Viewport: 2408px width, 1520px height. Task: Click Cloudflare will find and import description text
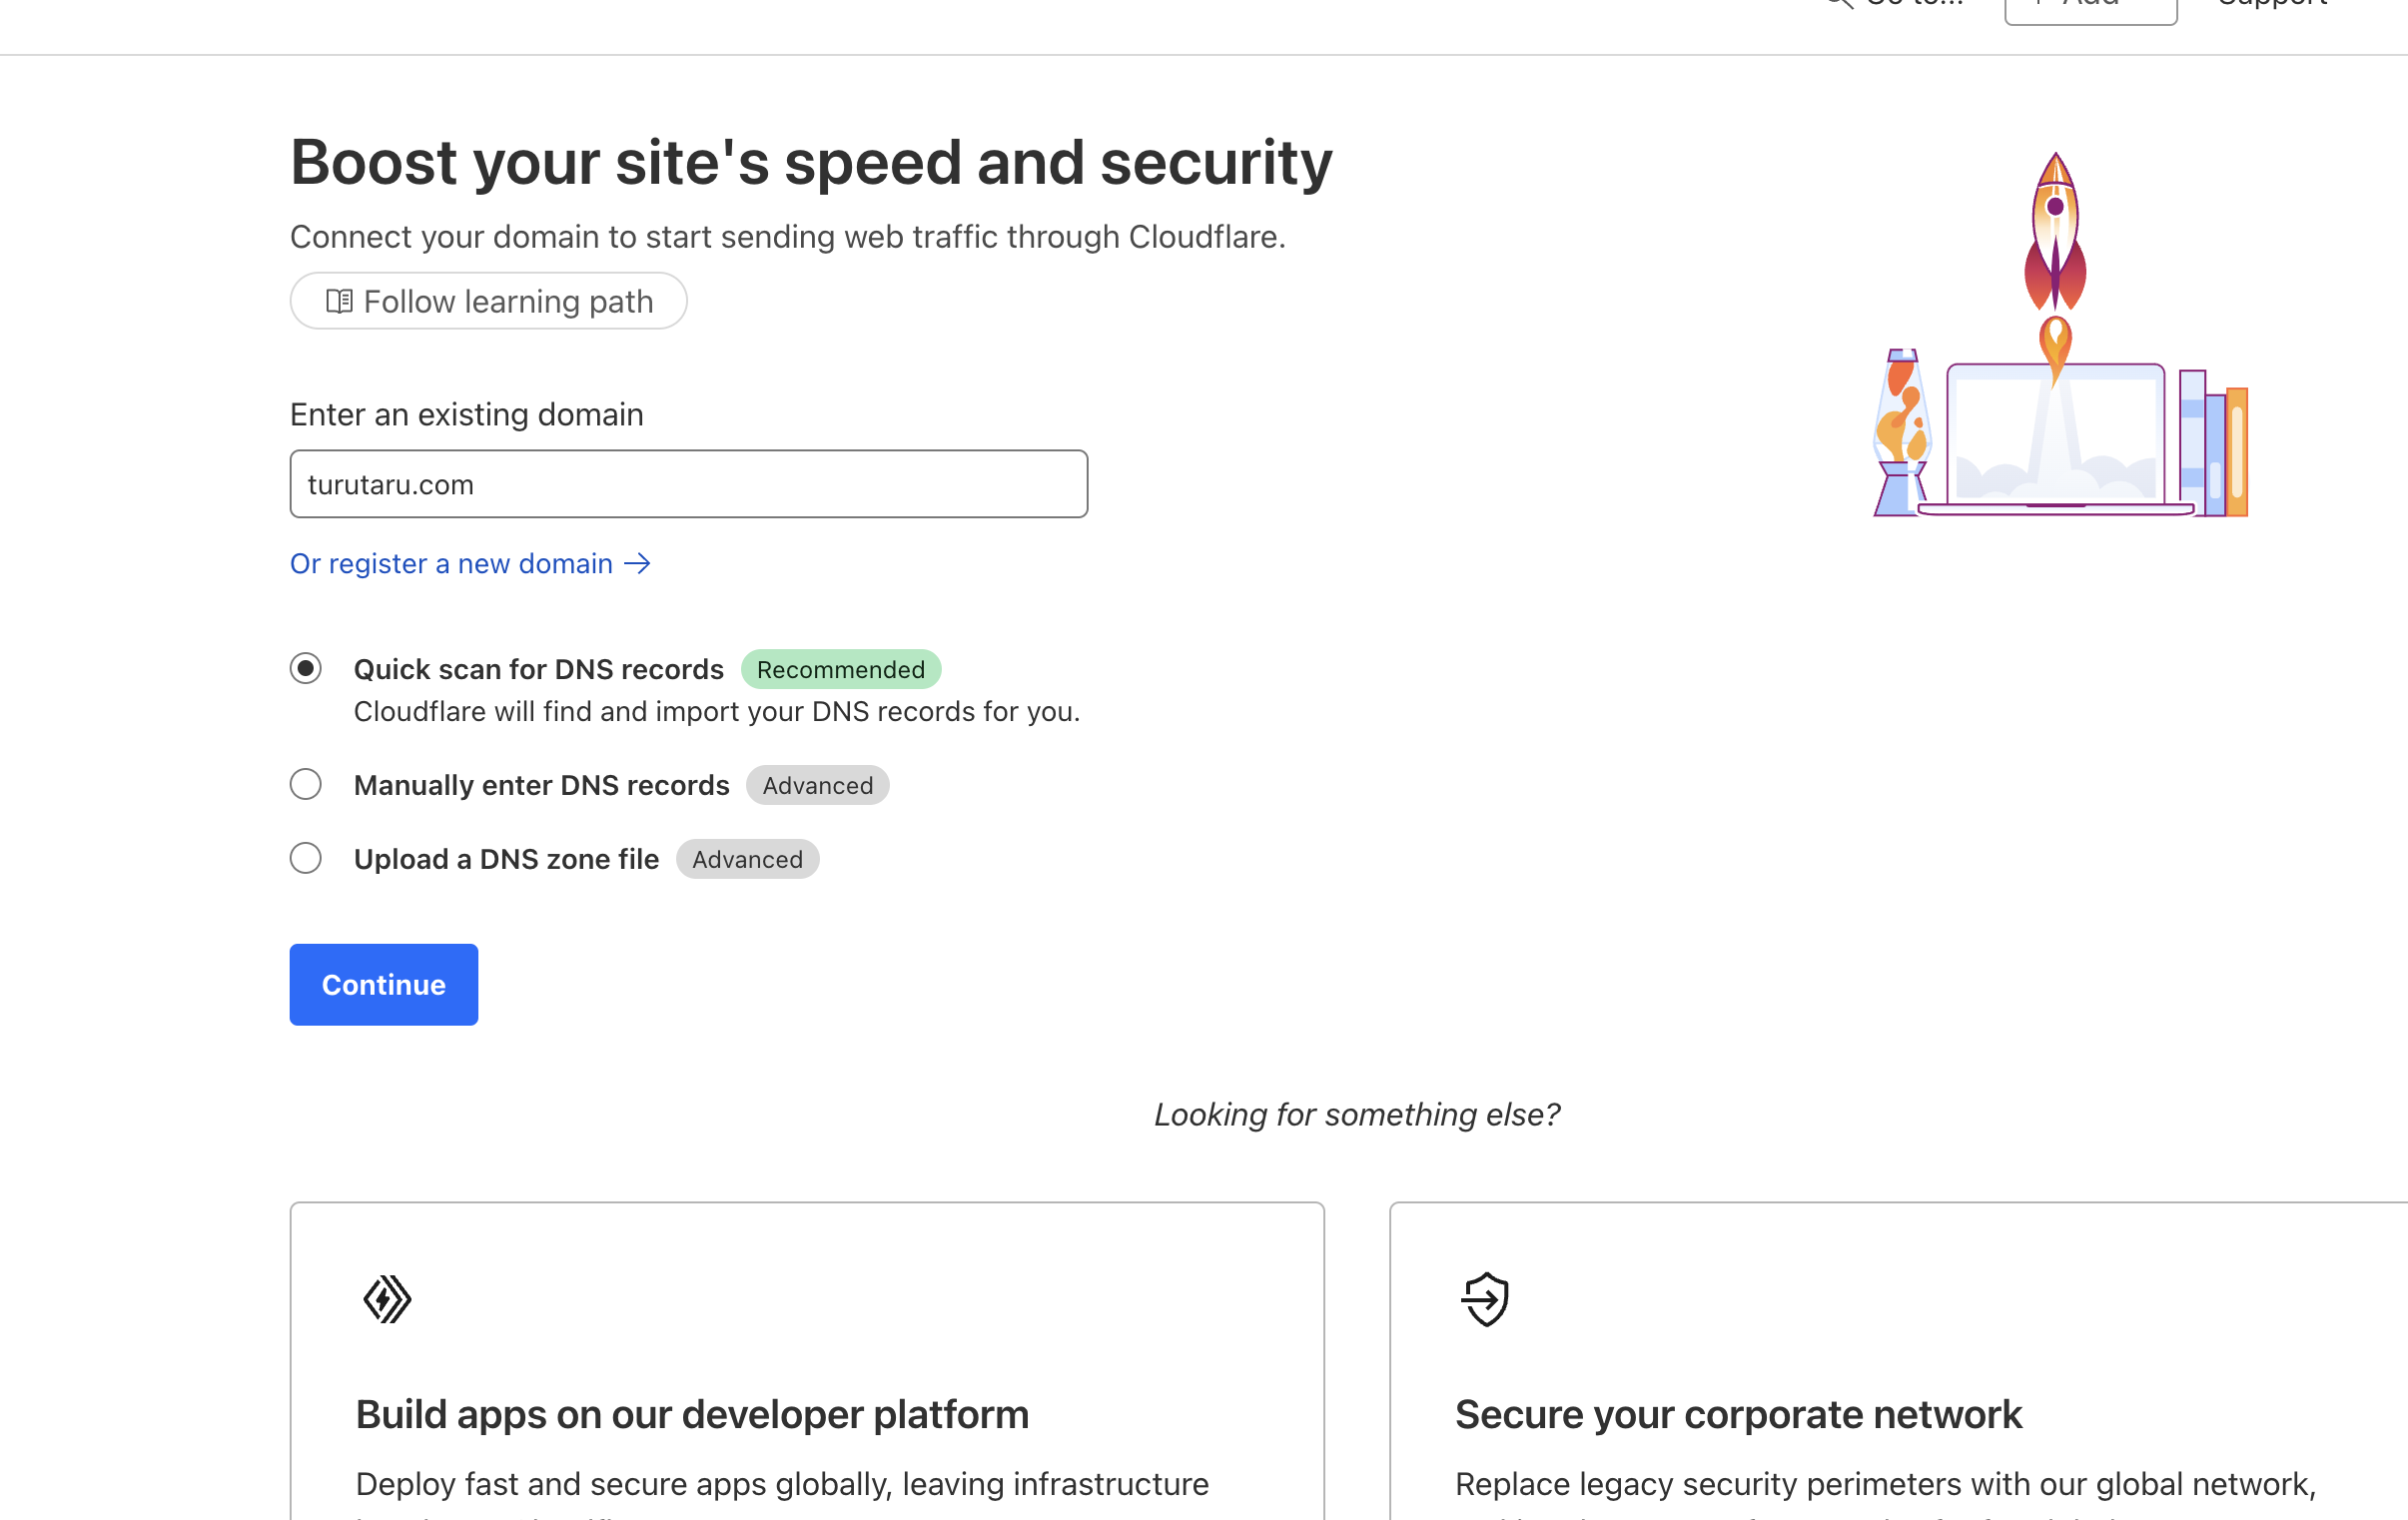click(717, 711)
